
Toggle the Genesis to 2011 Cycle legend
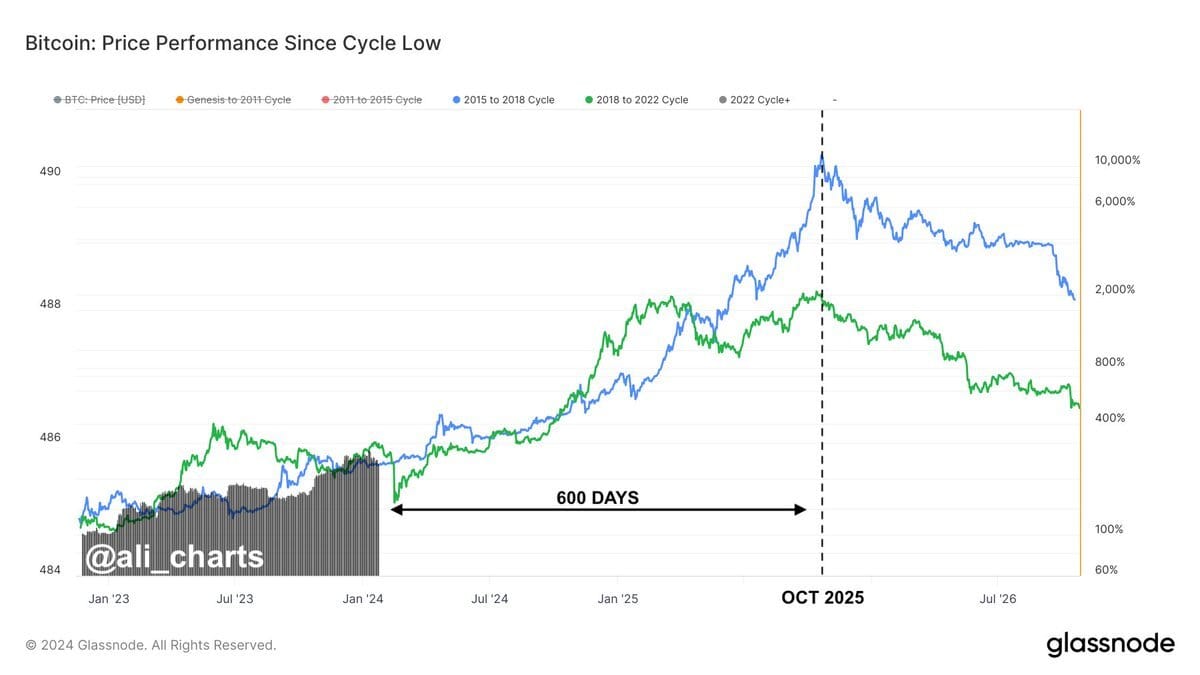coord(233,100)
